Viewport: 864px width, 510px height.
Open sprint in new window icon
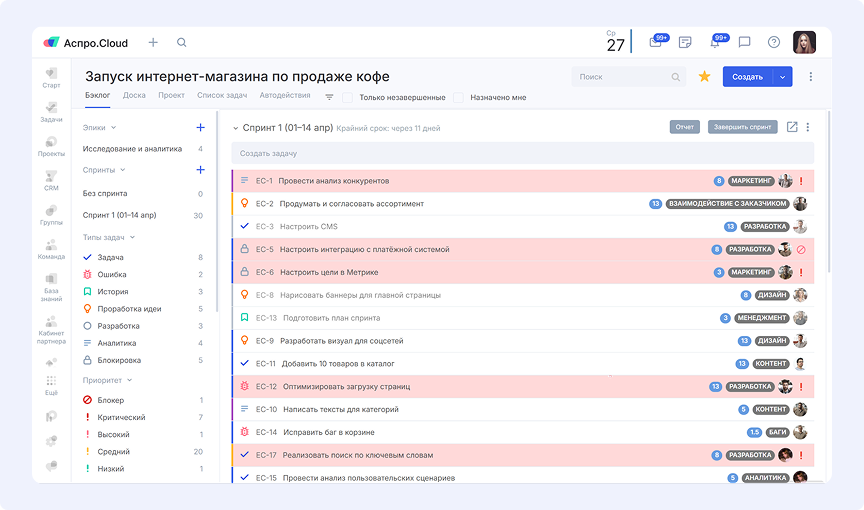pos(792,127)
